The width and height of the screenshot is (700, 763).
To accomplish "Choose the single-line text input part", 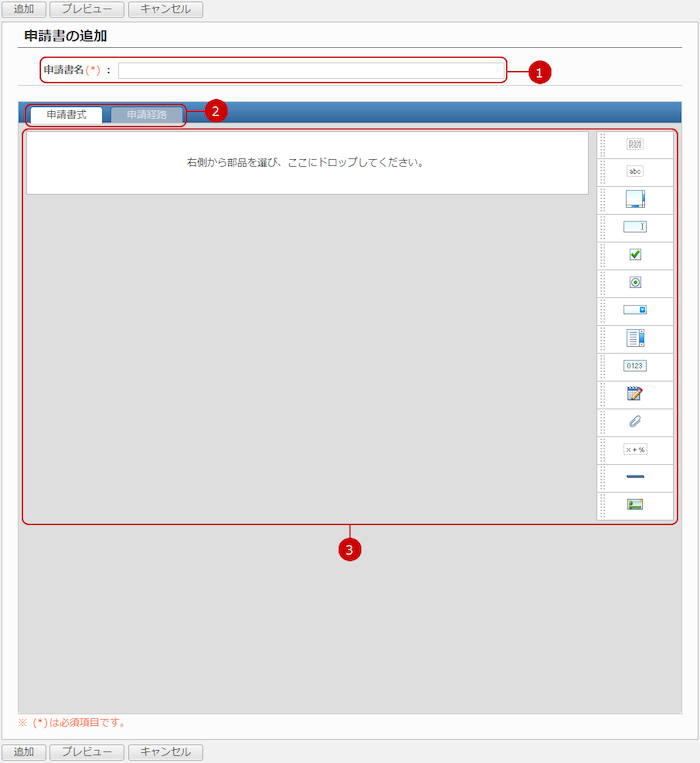I will 635,227.
